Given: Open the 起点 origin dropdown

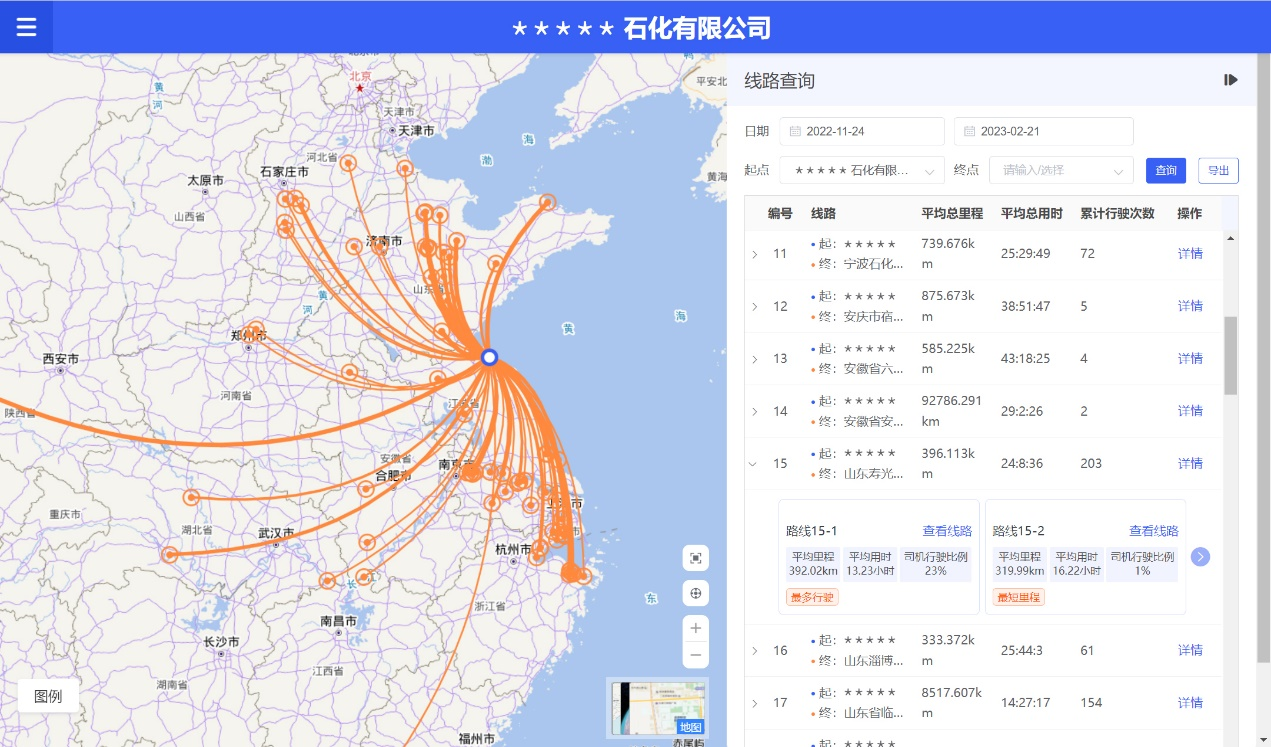Looking at the screenshot, I should (x=862, y=170).
